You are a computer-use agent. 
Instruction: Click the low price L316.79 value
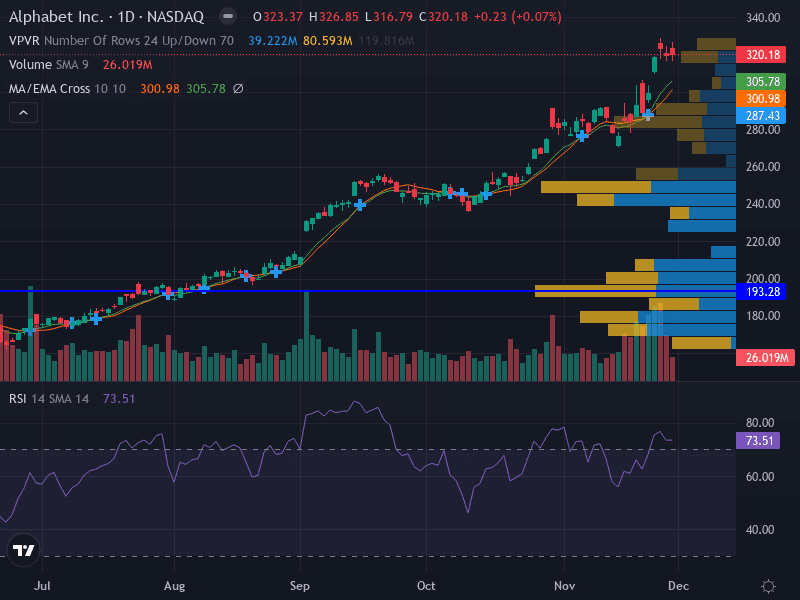point(389,17)
